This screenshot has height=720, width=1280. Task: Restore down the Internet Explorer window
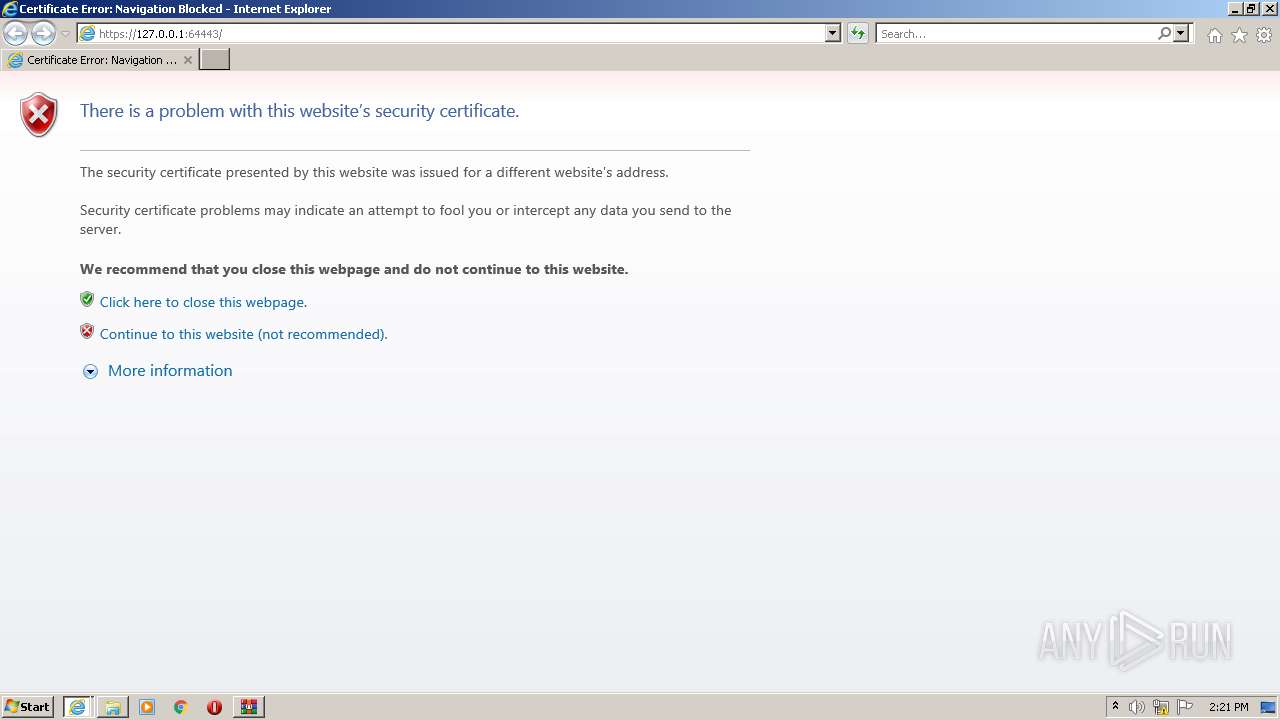click(1250, 8)
